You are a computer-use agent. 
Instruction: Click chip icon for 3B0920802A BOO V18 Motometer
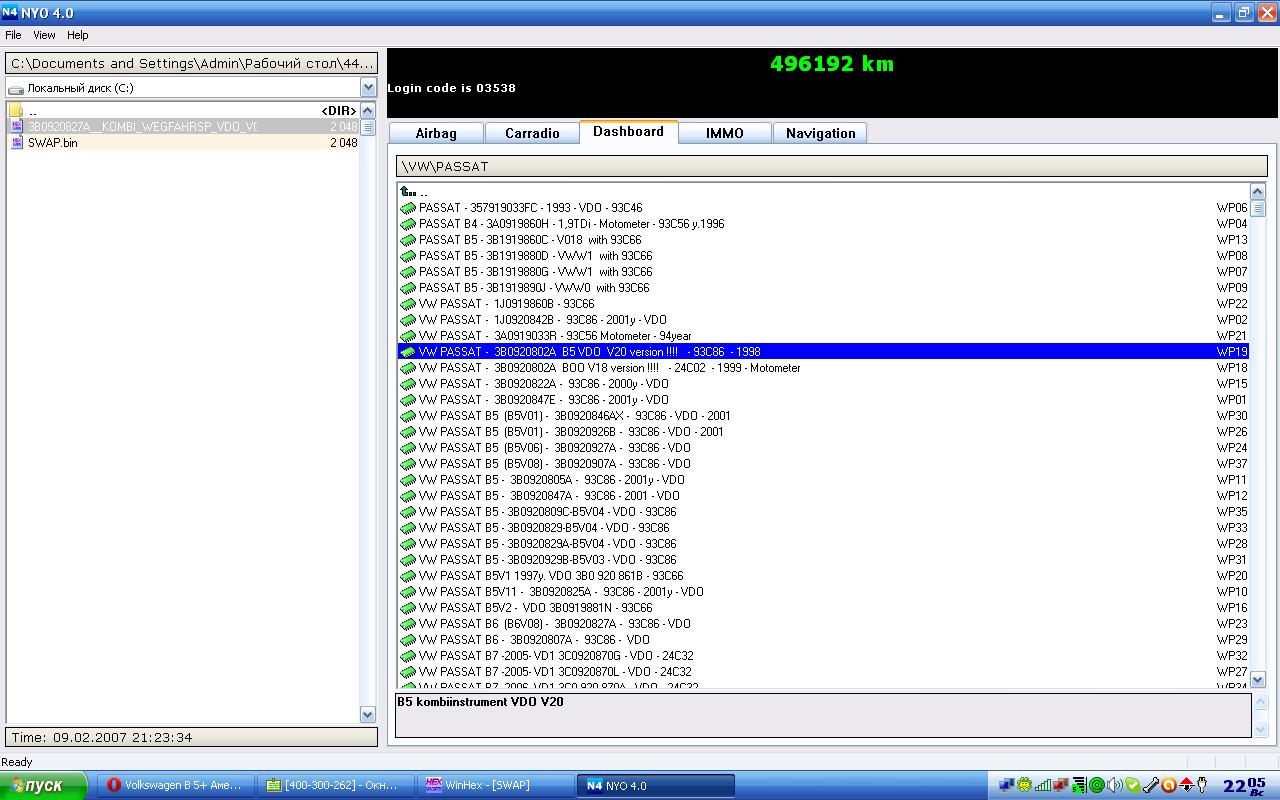coord(408,368)
